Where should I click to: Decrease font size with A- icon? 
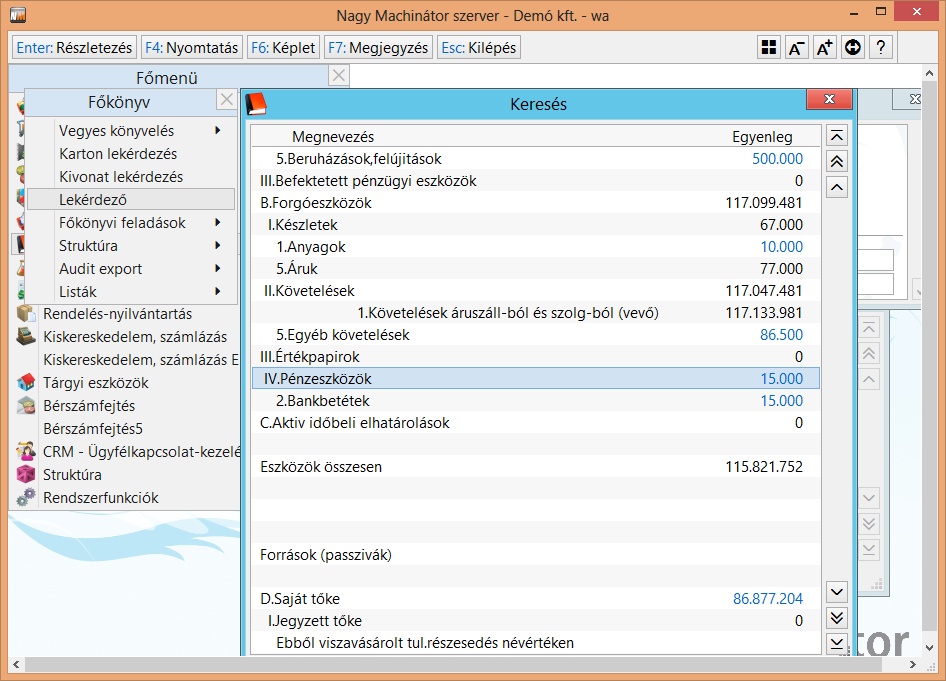coord(796,47)
